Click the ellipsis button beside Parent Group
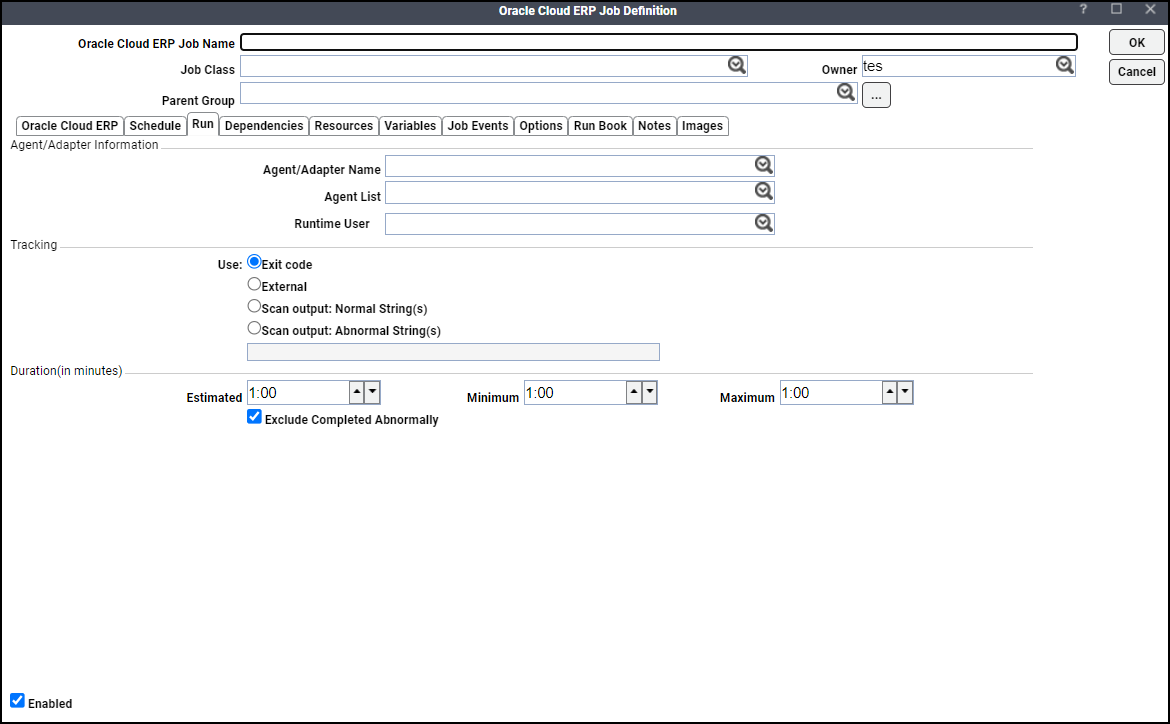 click(876, 96)
